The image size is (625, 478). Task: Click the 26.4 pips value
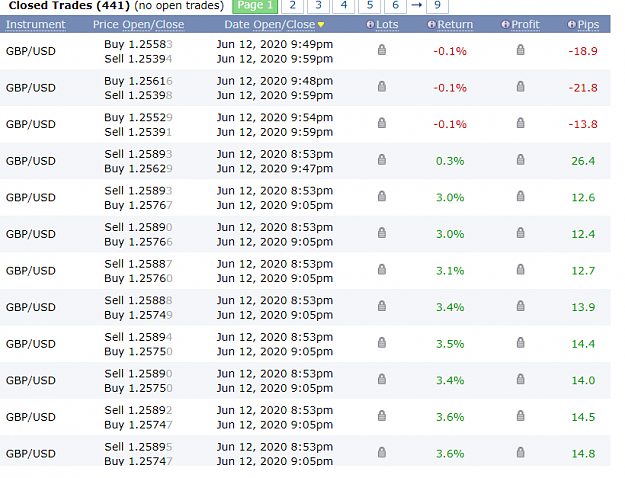pyautogui.click(x=583, y=161)
